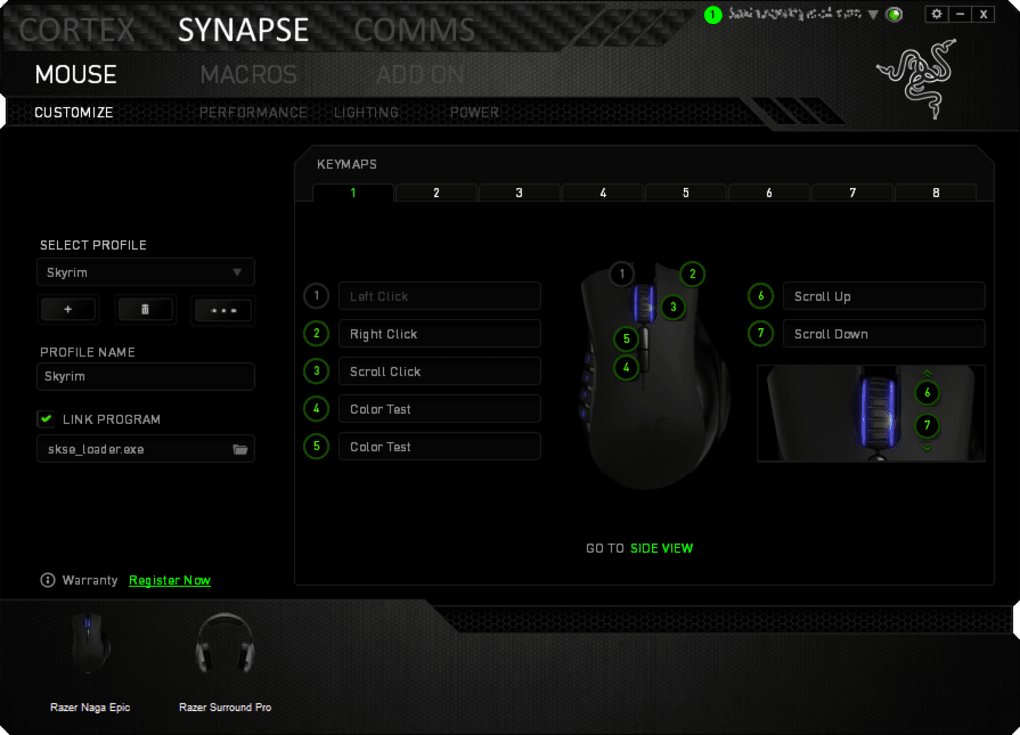Select the Razer Surround Pro device icon
This screenshot has height=735, width=1020.
(x=224, y=645)
